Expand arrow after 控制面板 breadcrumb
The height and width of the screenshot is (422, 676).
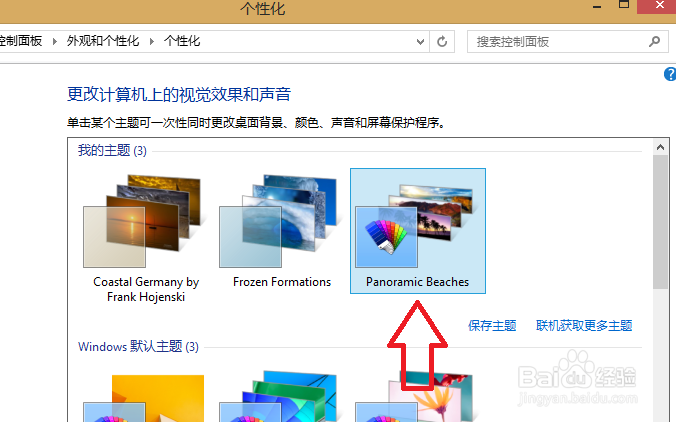pyautogui.click(x=54, y=41)
